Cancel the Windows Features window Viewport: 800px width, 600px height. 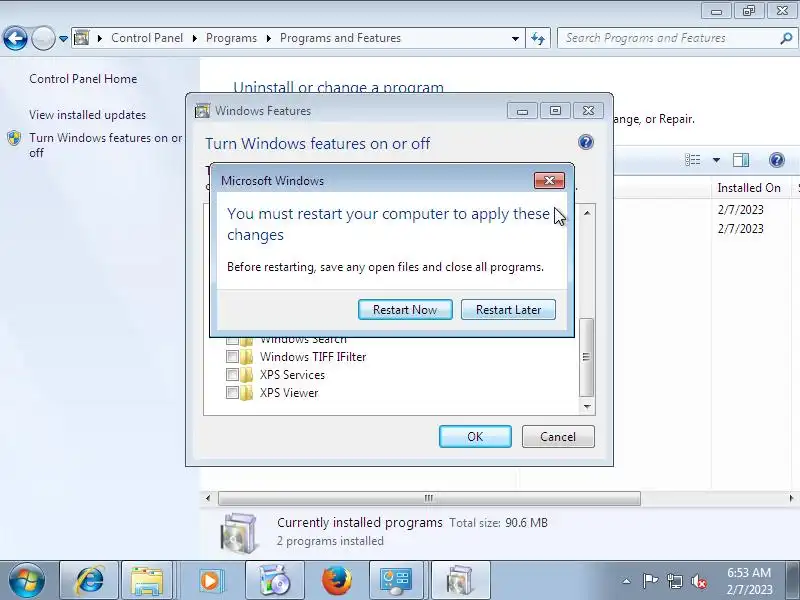click(x=558, y=437)
